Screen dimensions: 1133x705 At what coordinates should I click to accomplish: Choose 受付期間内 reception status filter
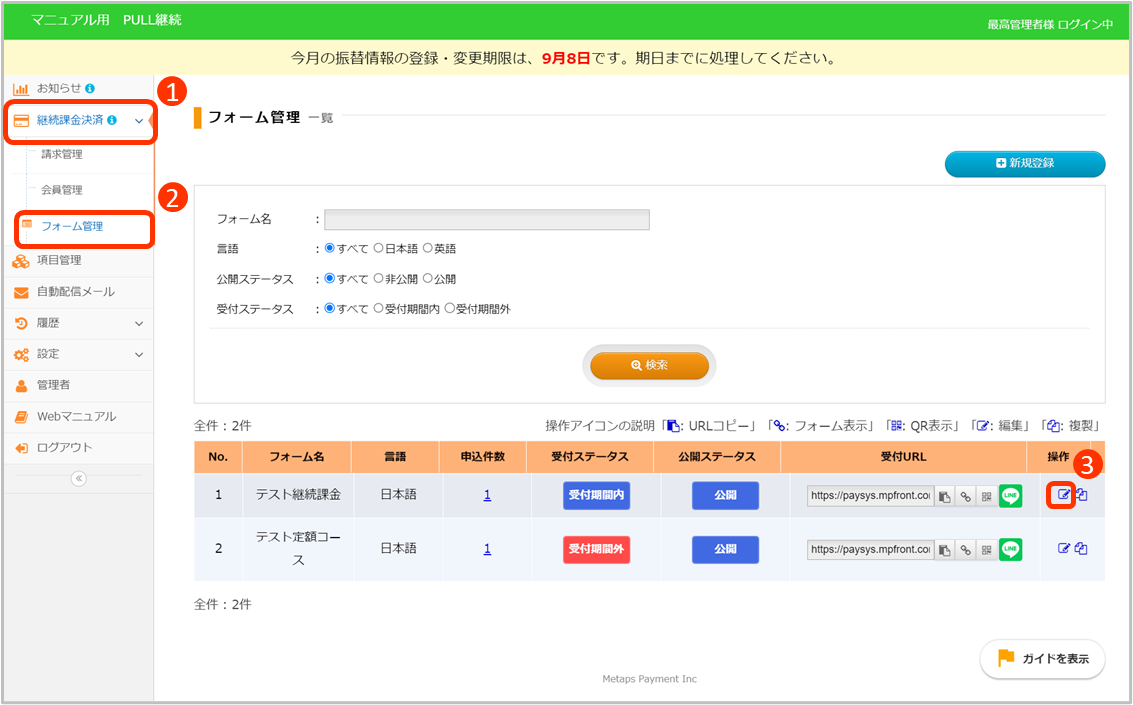(379, 309)
